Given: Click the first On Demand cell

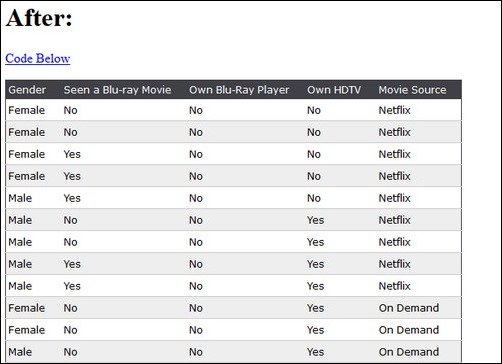Looking at the screenshot, I should pyautogui.click(x=409, y=308).
